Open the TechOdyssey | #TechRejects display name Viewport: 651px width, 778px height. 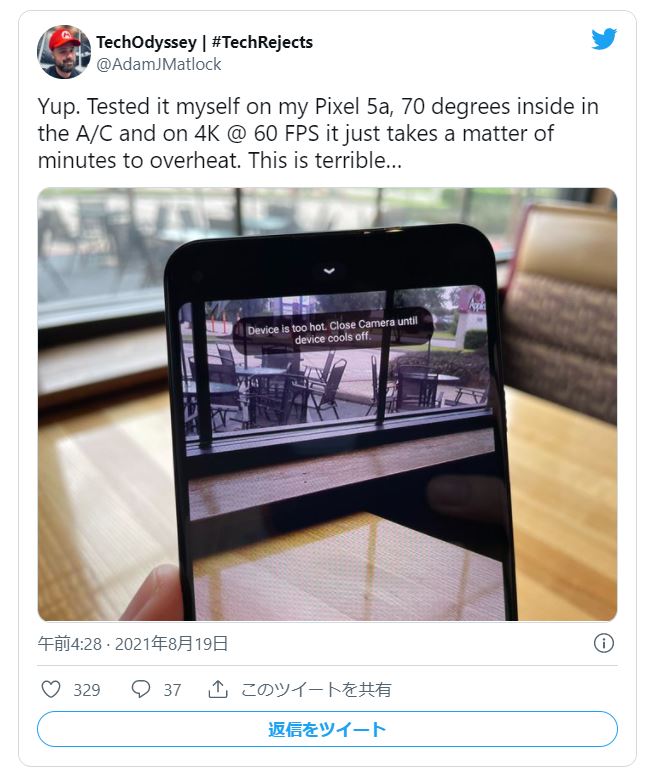(204, 42)
